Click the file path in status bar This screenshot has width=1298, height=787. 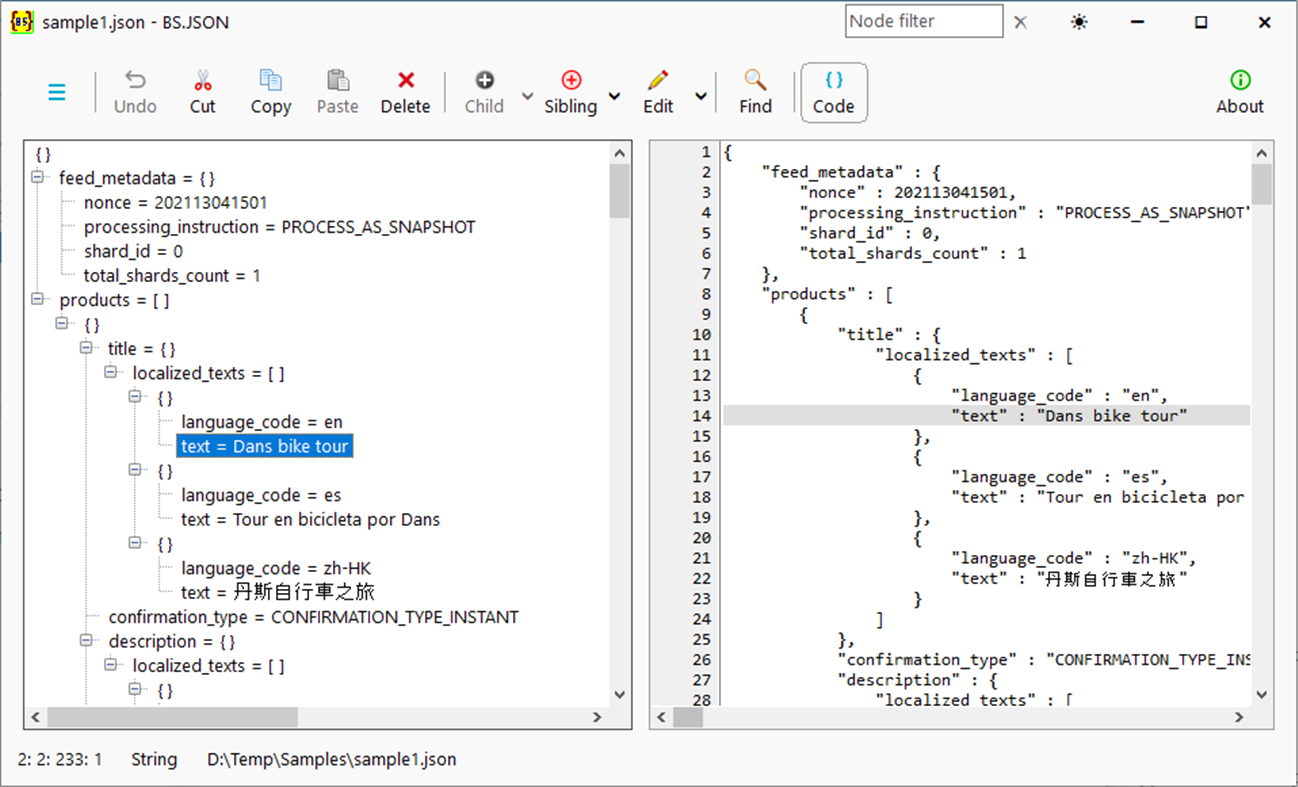(331, 759)
